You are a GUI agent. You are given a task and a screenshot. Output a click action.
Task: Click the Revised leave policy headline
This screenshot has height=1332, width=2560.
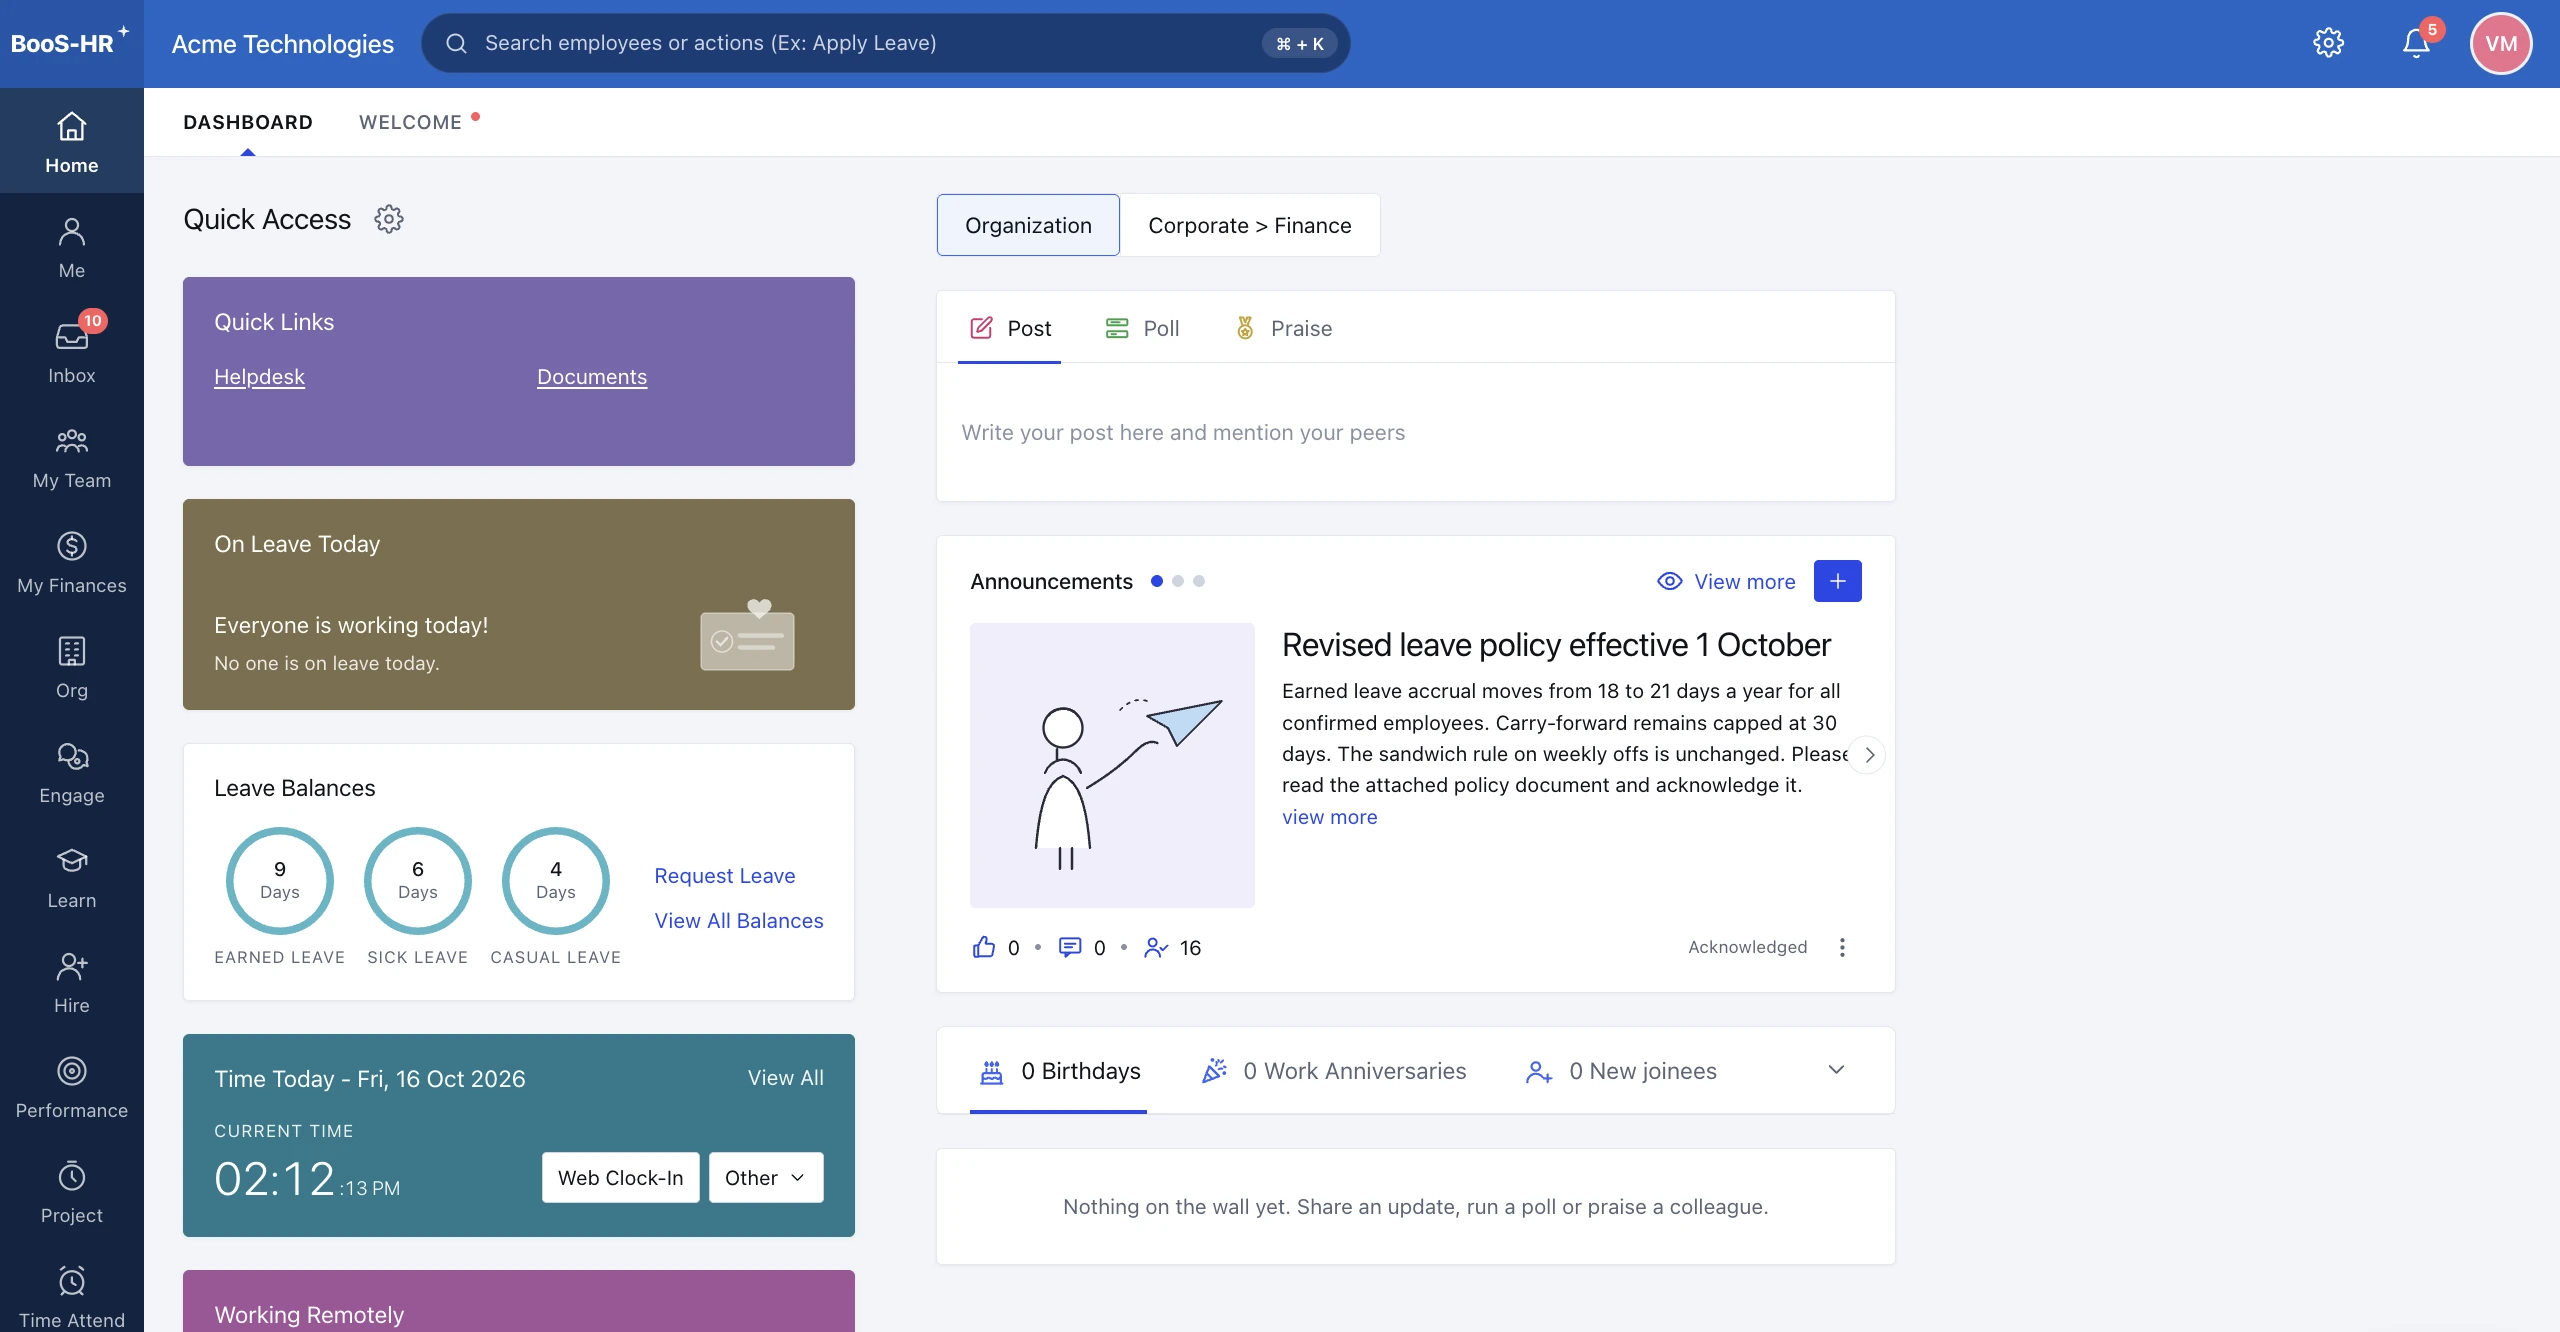pyautogui.click(x=1556, y=645)
